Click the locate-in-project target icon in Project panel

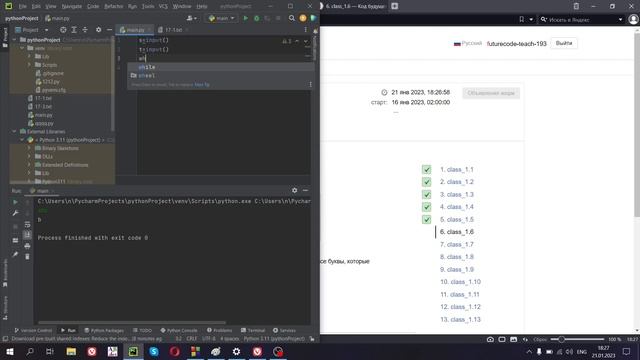tap(63, 30)
